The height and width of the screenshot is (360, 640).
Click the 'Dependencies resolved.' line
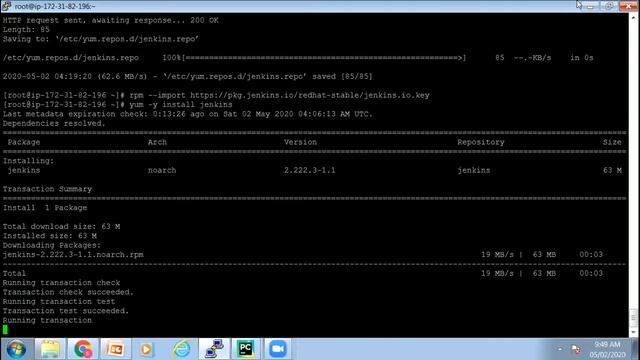click(x=54, y=124)
